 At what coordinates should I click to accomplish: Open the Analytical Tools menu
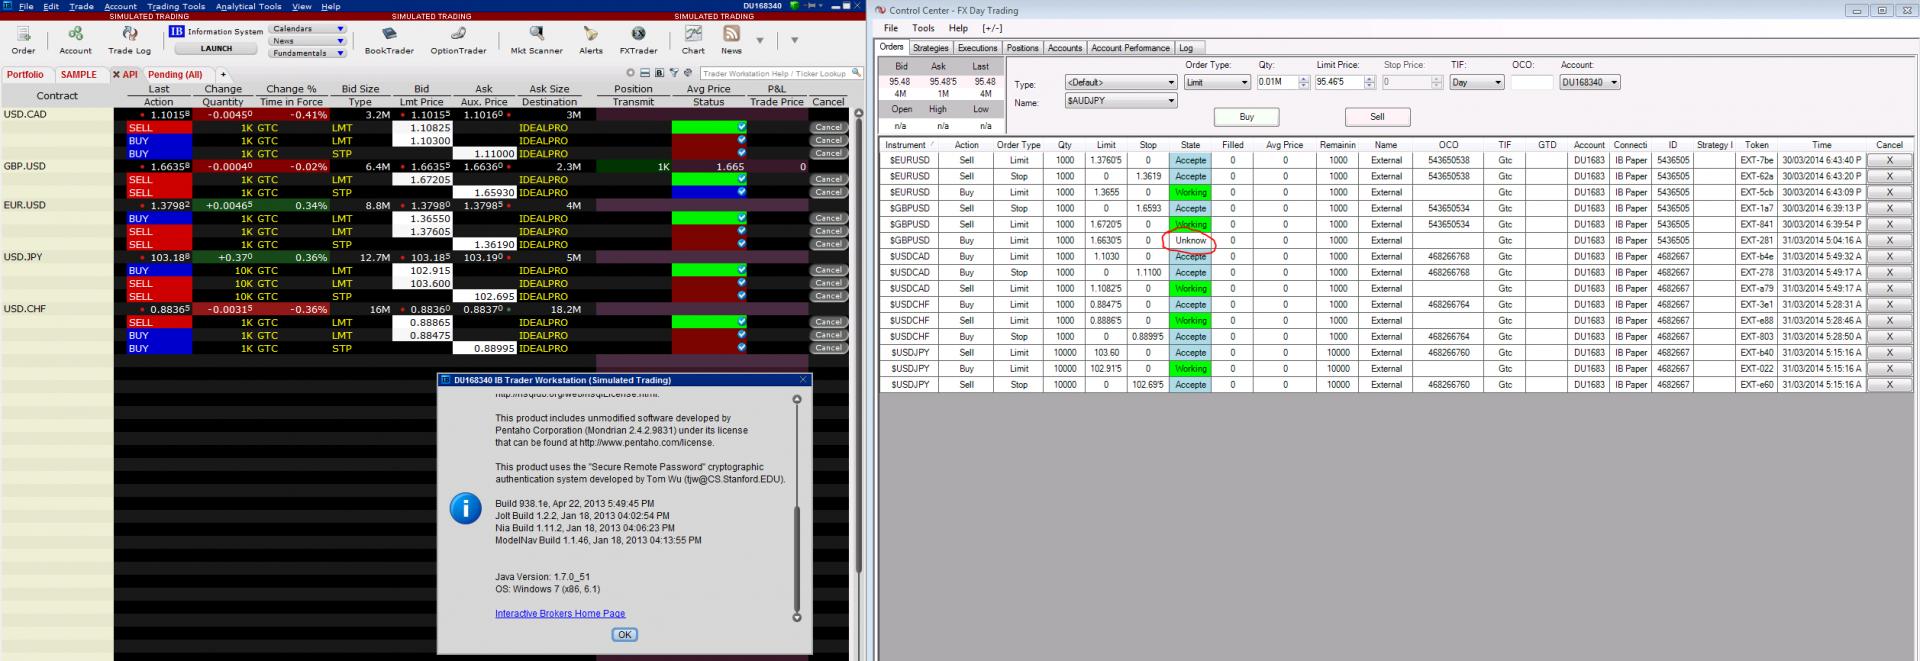(x=248, y=6)
